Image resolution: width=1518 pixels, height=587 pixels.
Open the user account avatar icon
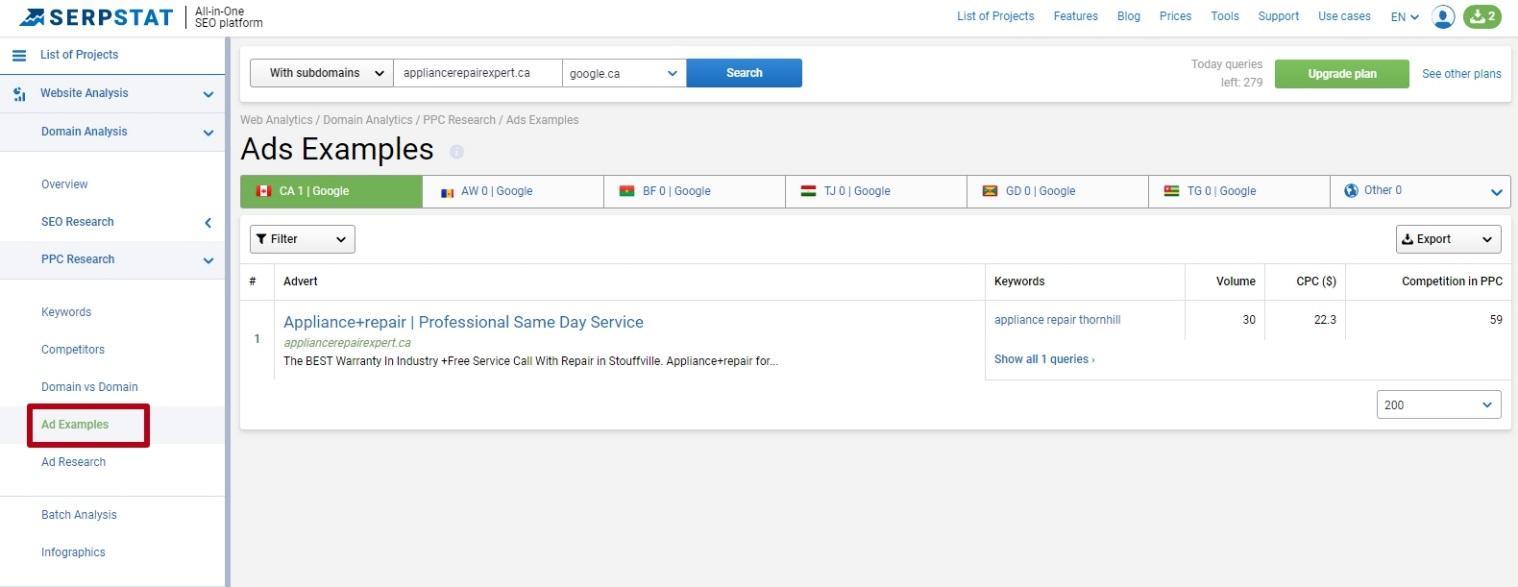1443,17
